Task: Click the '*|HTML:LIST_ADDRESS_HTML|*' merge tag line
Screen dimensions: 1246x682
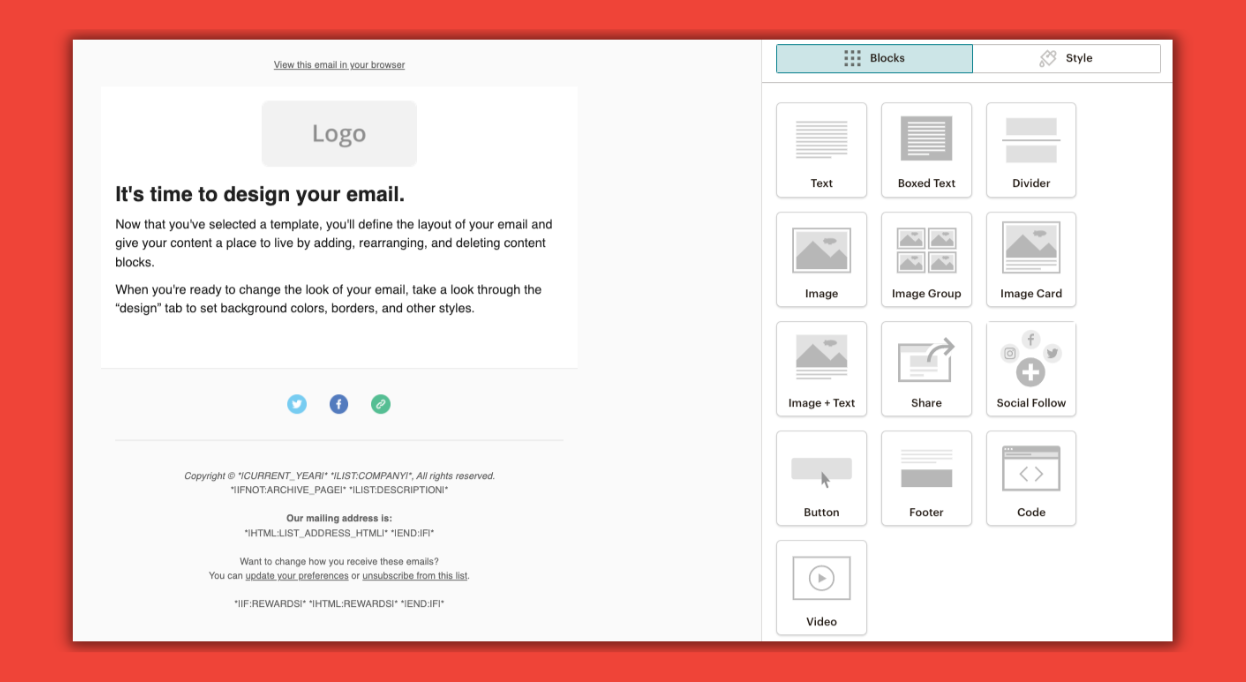Action: click(339, 533)
